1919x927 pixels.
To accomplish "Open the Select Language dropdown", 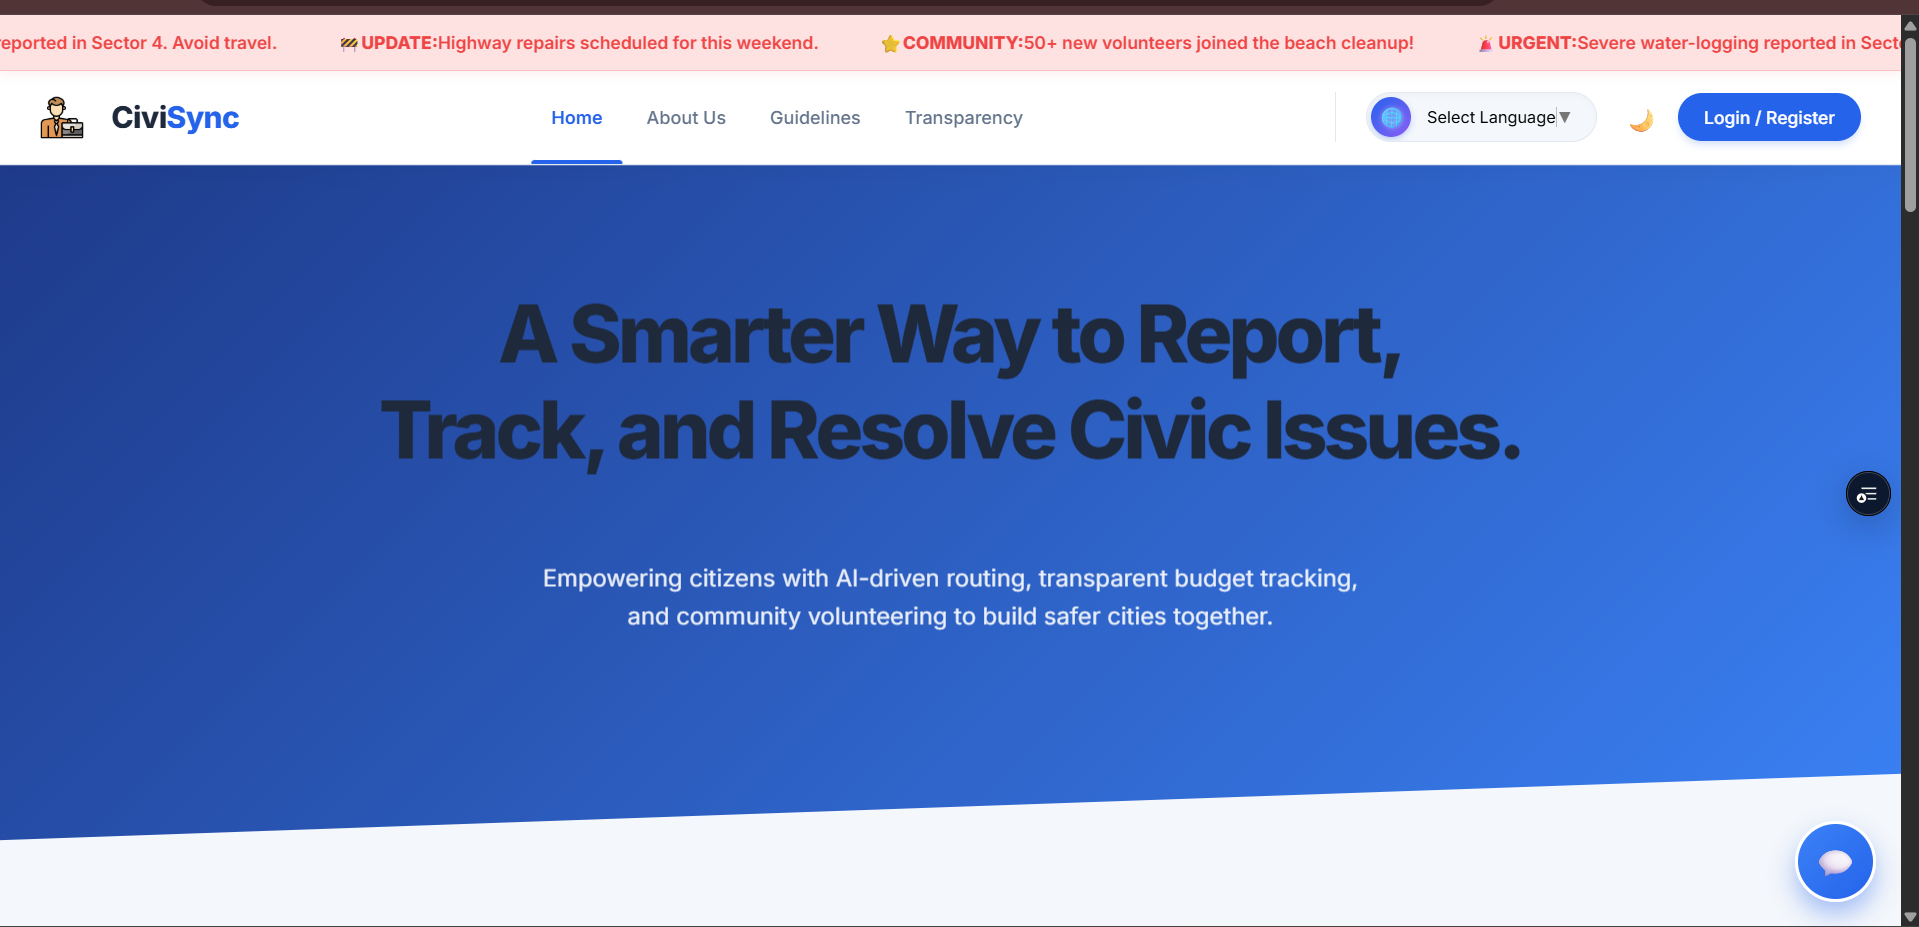I will (x=1492, y=117).
